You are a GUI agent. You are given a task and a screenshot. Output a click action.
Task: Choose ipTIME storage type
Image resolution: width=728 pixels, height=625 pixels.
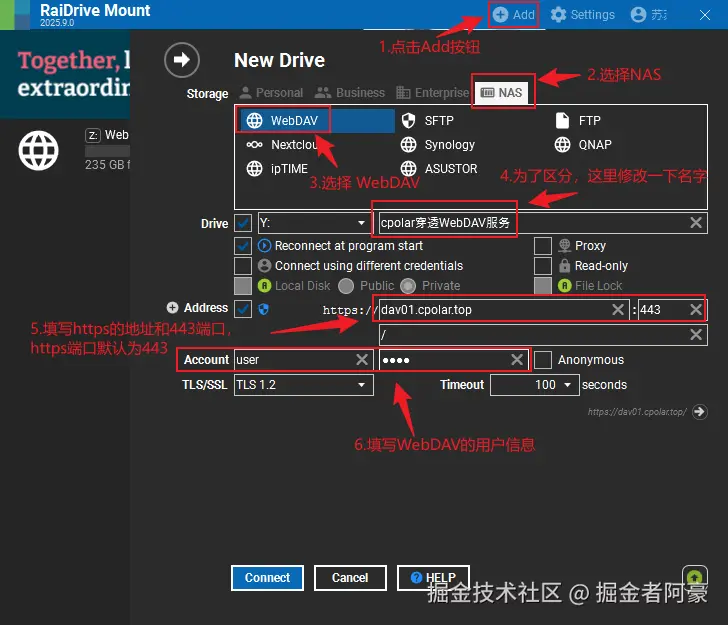click(x=277, y=169)
